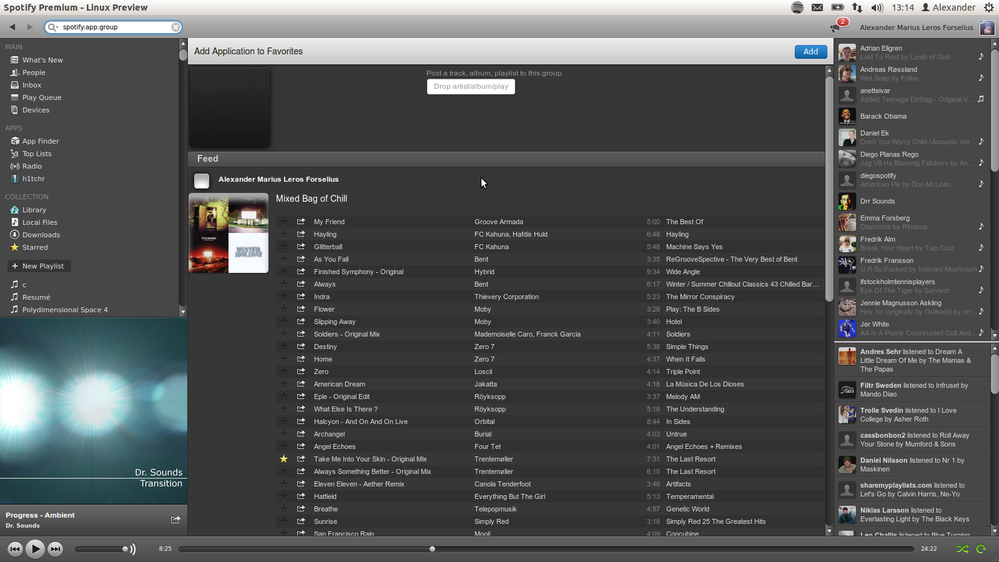This screenshot has width=999, height=562.
Task: Click the Drop artist/album/play field
Action: coord(470,86)
